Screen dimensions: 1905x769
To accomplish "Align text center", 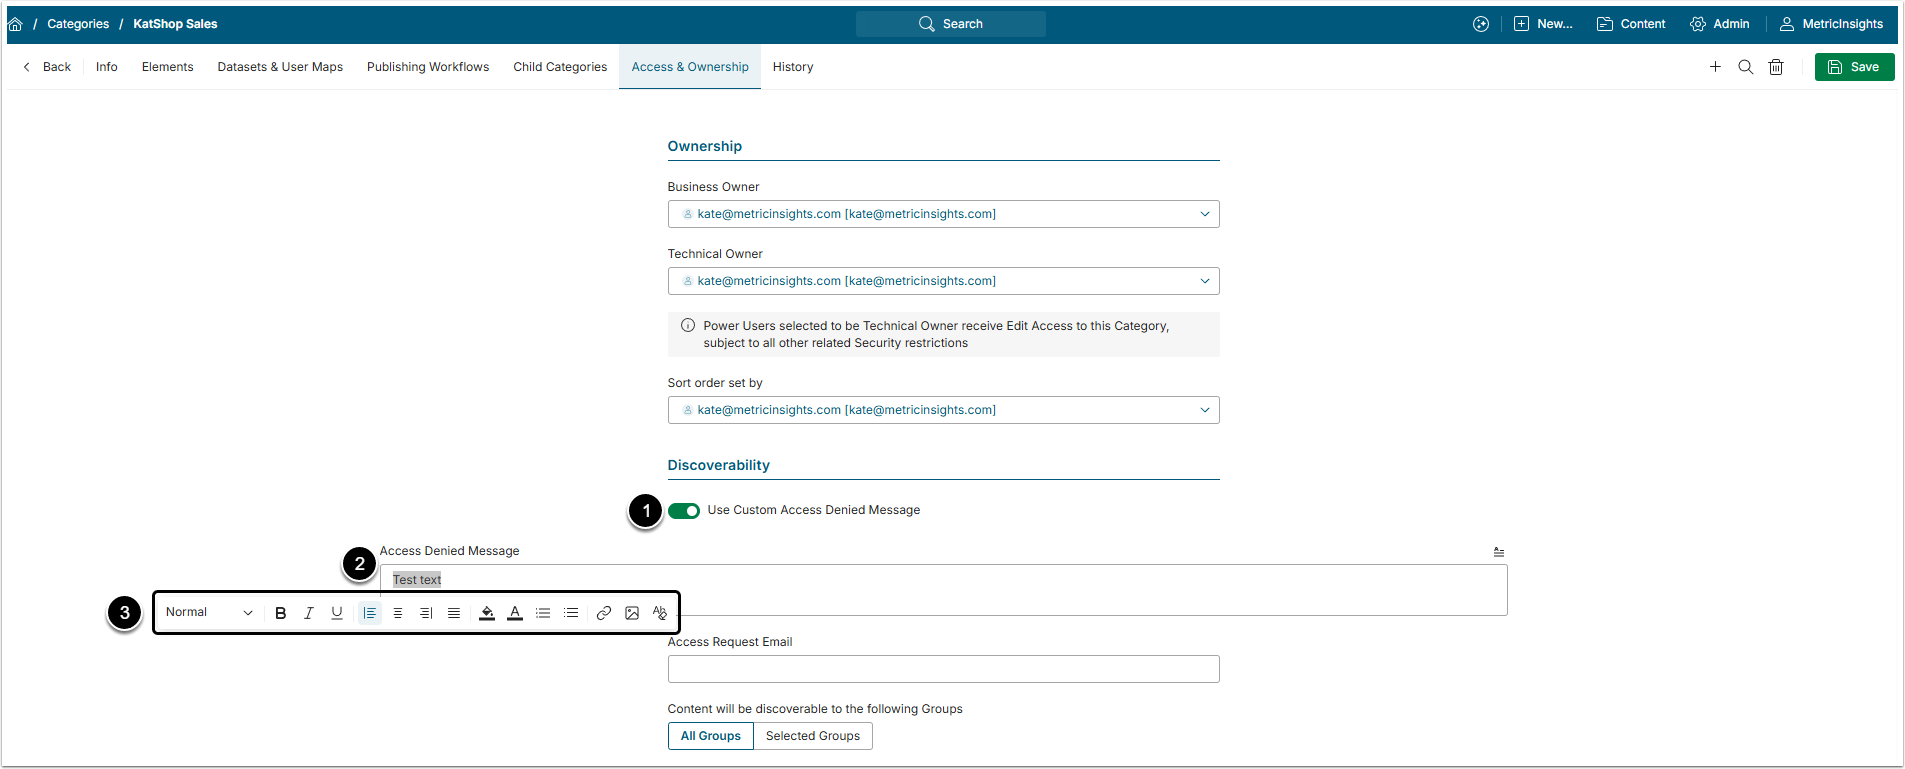I will coord(398,613).
